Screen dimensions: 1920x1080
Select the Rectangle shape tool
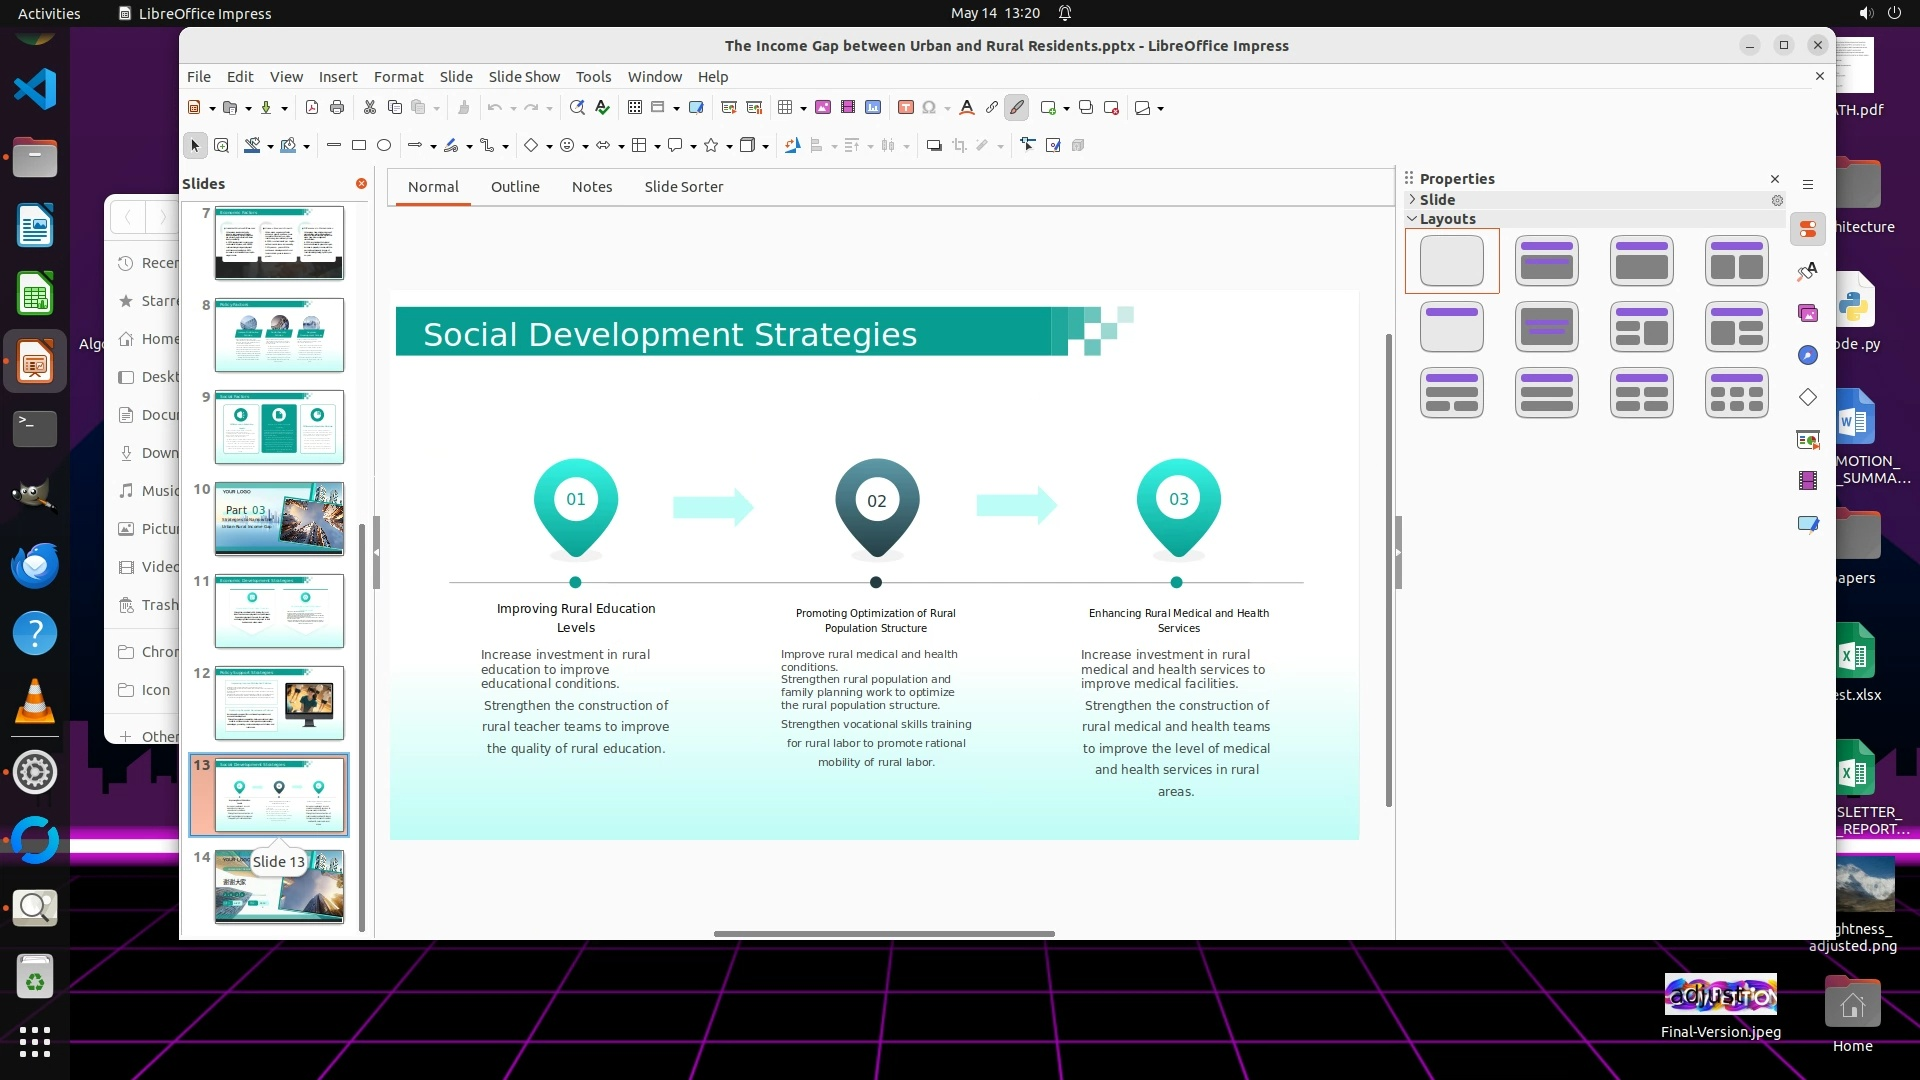coord(359,146)
